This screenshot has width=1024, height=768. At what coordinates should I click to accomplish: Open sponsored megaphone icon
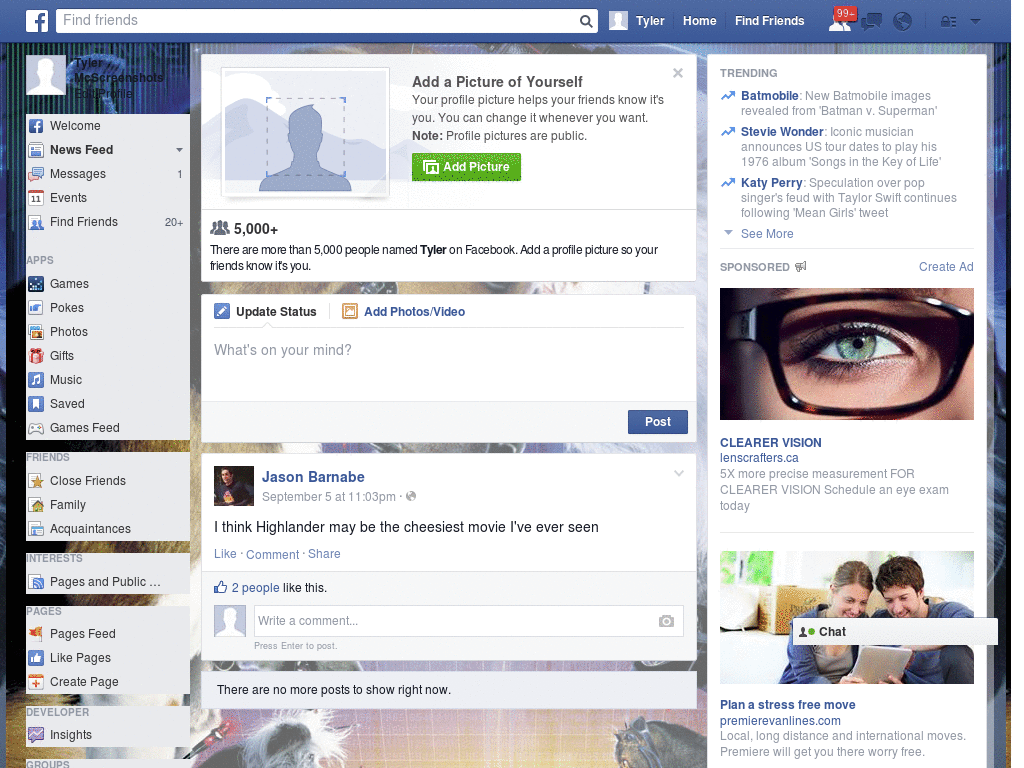pos(801,266)
